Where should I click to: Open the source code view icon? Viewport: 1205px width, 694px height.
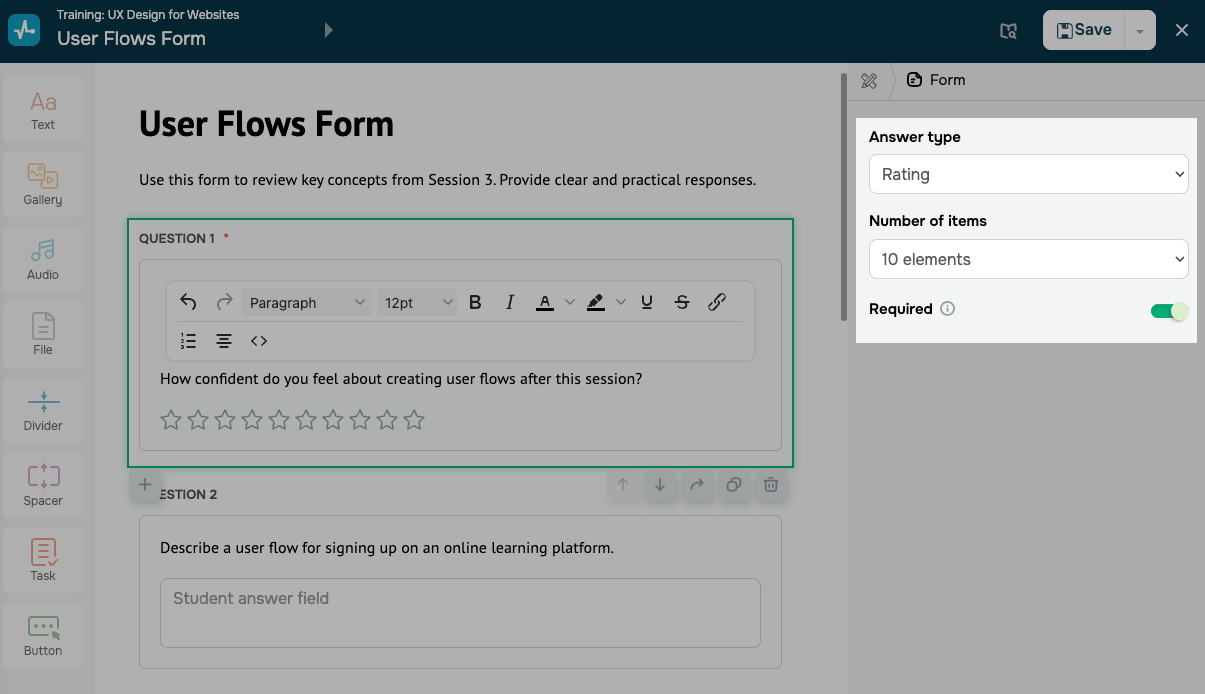click(259, 341)
